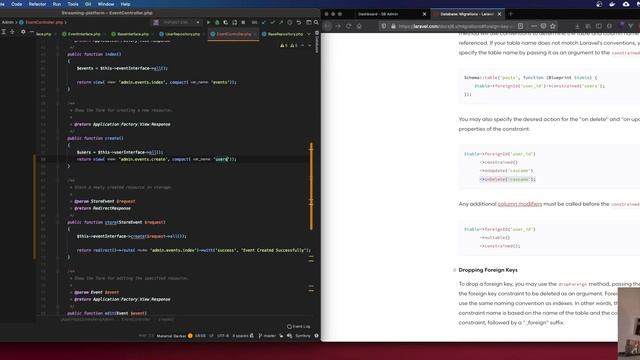Click the 'public function store' declaration

[x=116, y=222]
